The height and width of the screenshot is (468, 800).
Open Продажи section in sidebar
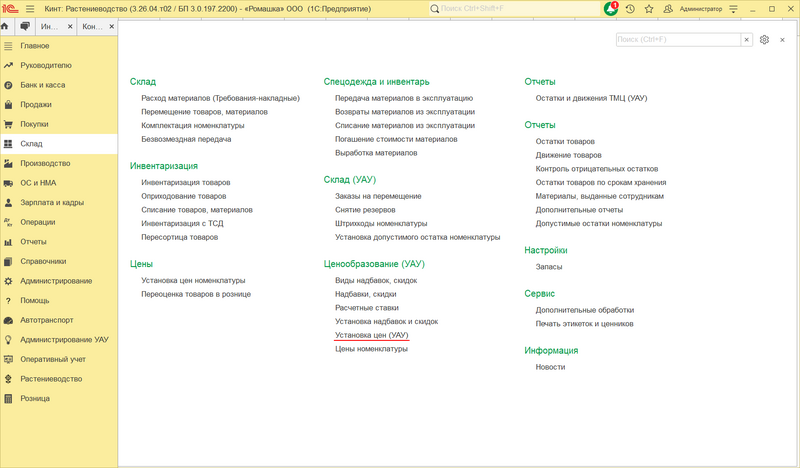(59, 105)
